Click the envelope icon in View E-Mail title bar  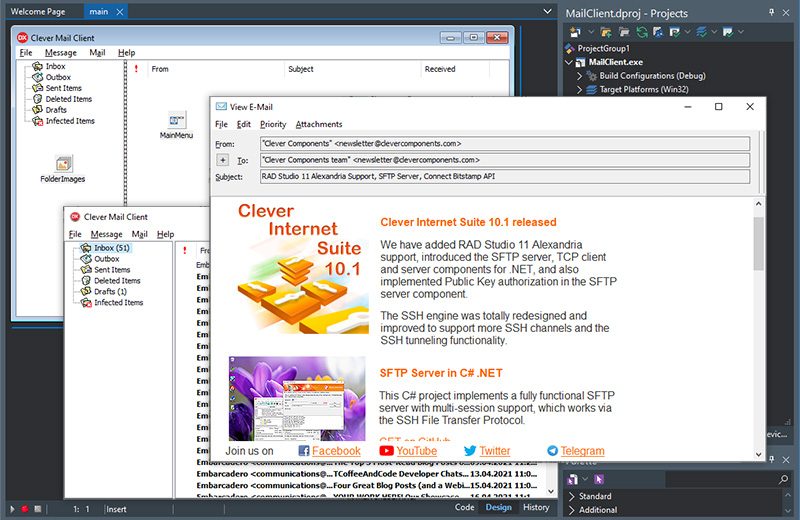(221, 107)
